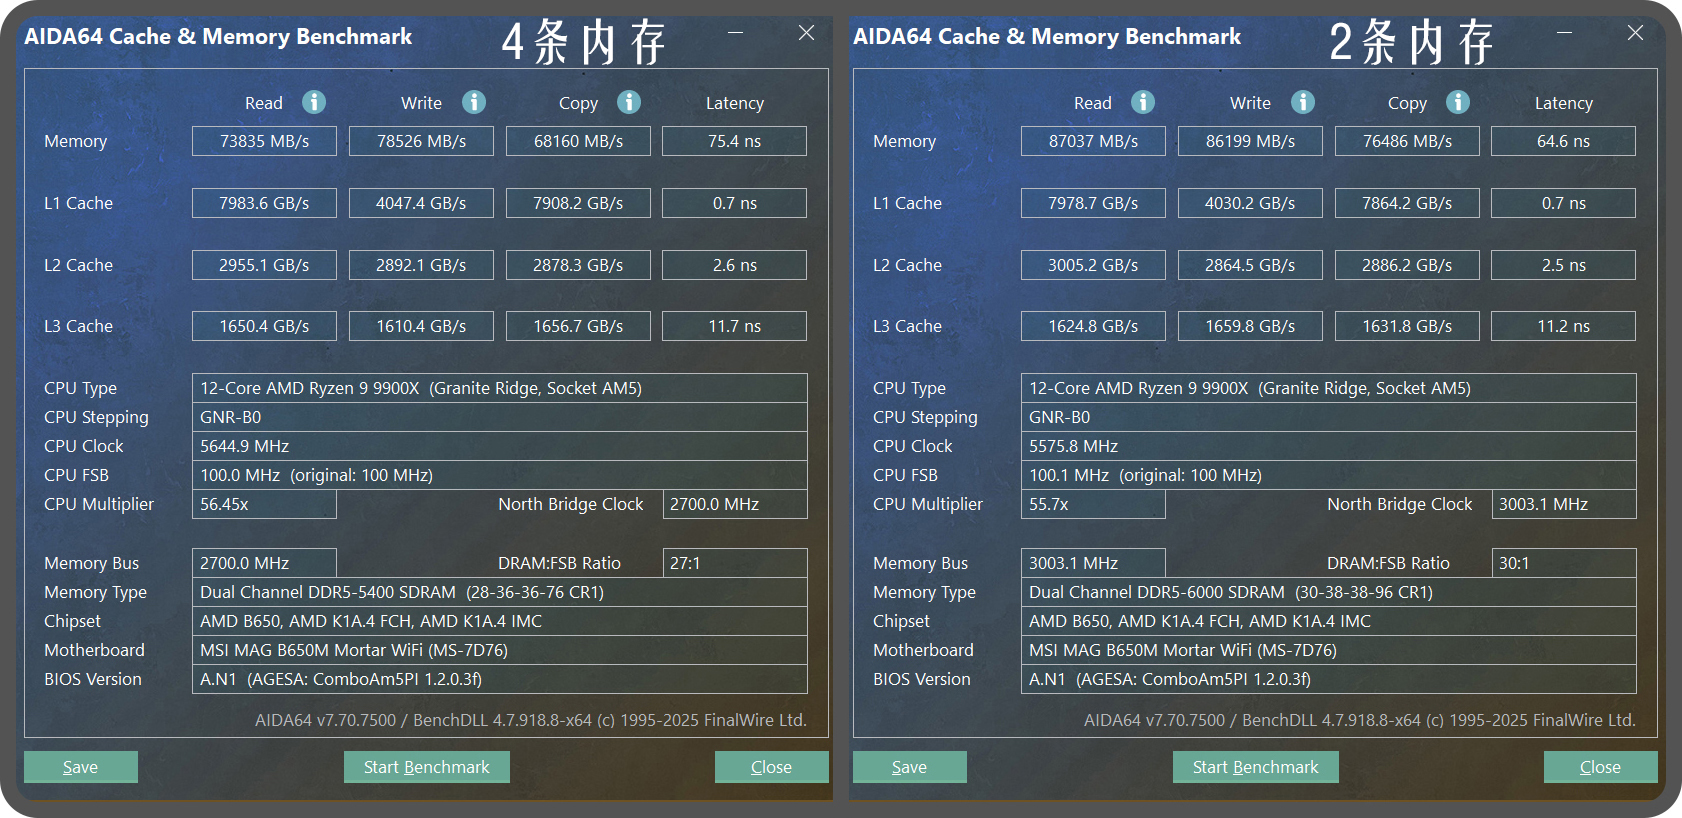Screen dimensions: 1682x818
Task: Select Memory Copy value 68160 MB/s
Action: pyautogui.click(x=578, y=141)
